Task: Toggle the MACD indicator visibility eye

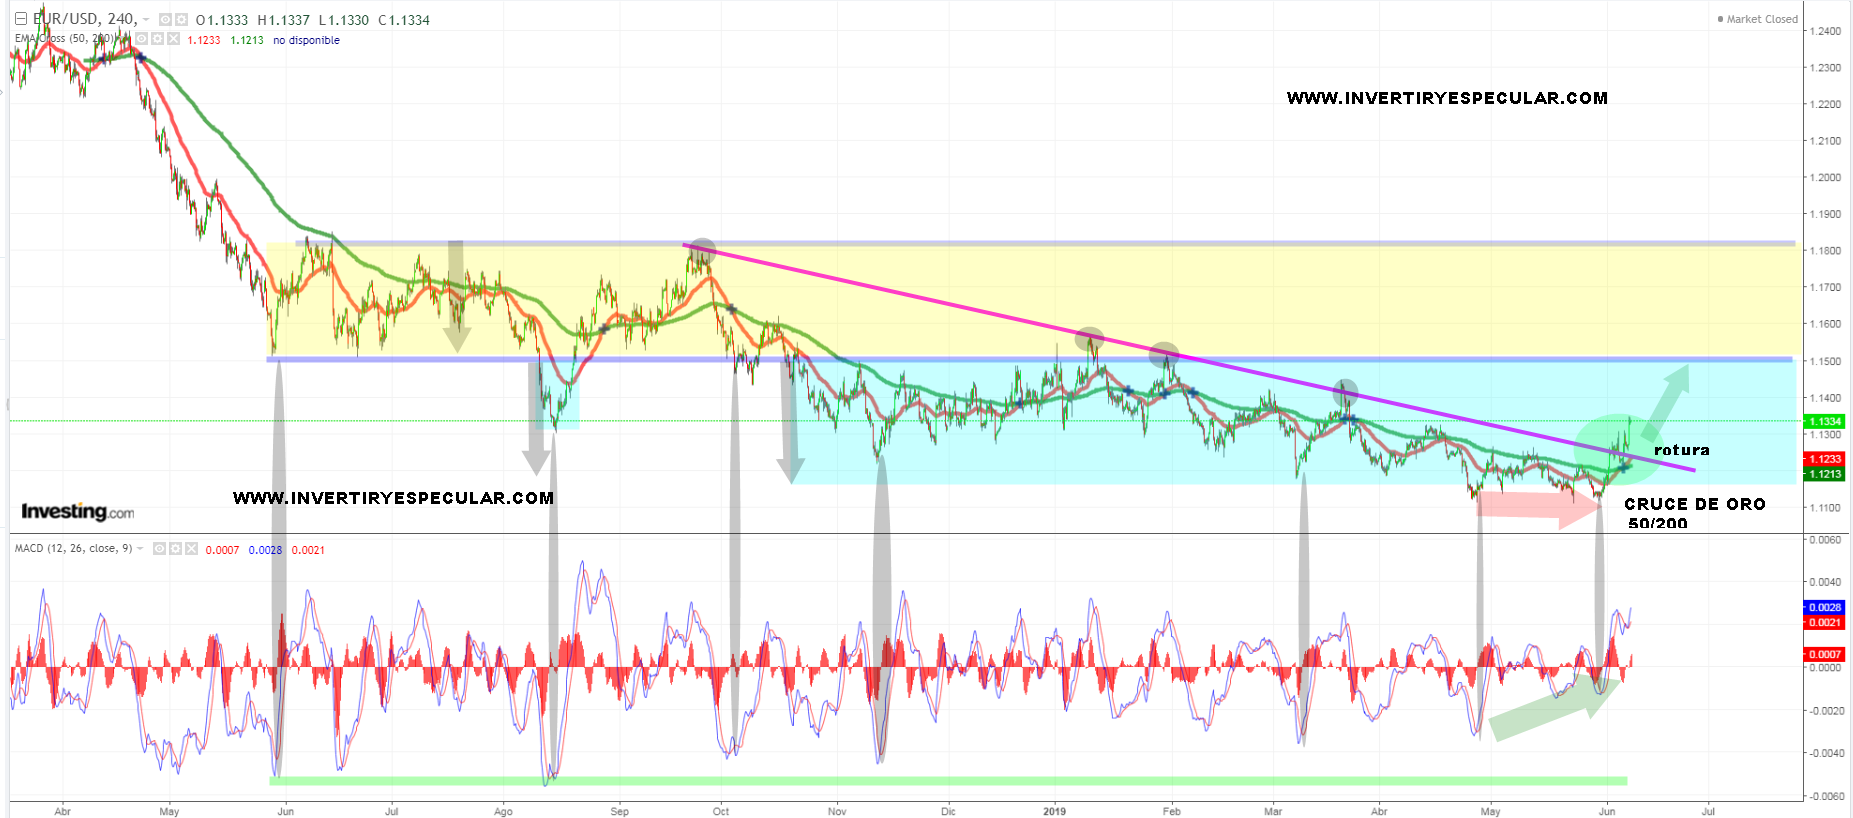Action: (159, 549)
